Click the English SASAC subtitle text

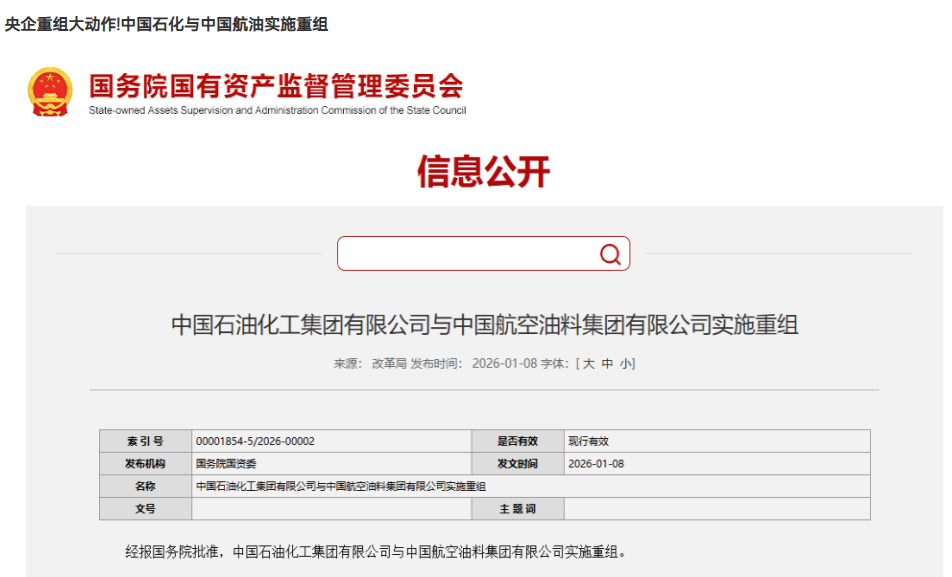(276, 111)
